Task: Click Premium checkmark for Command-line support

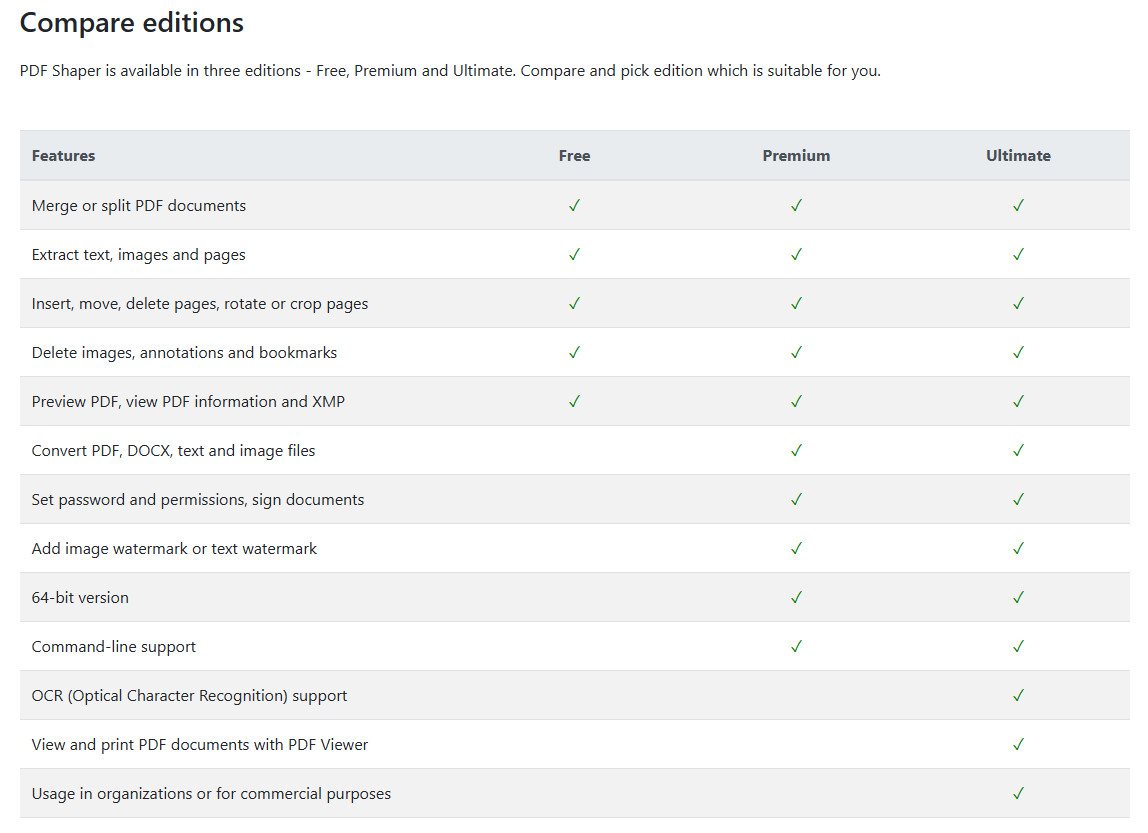Action: 796,646
